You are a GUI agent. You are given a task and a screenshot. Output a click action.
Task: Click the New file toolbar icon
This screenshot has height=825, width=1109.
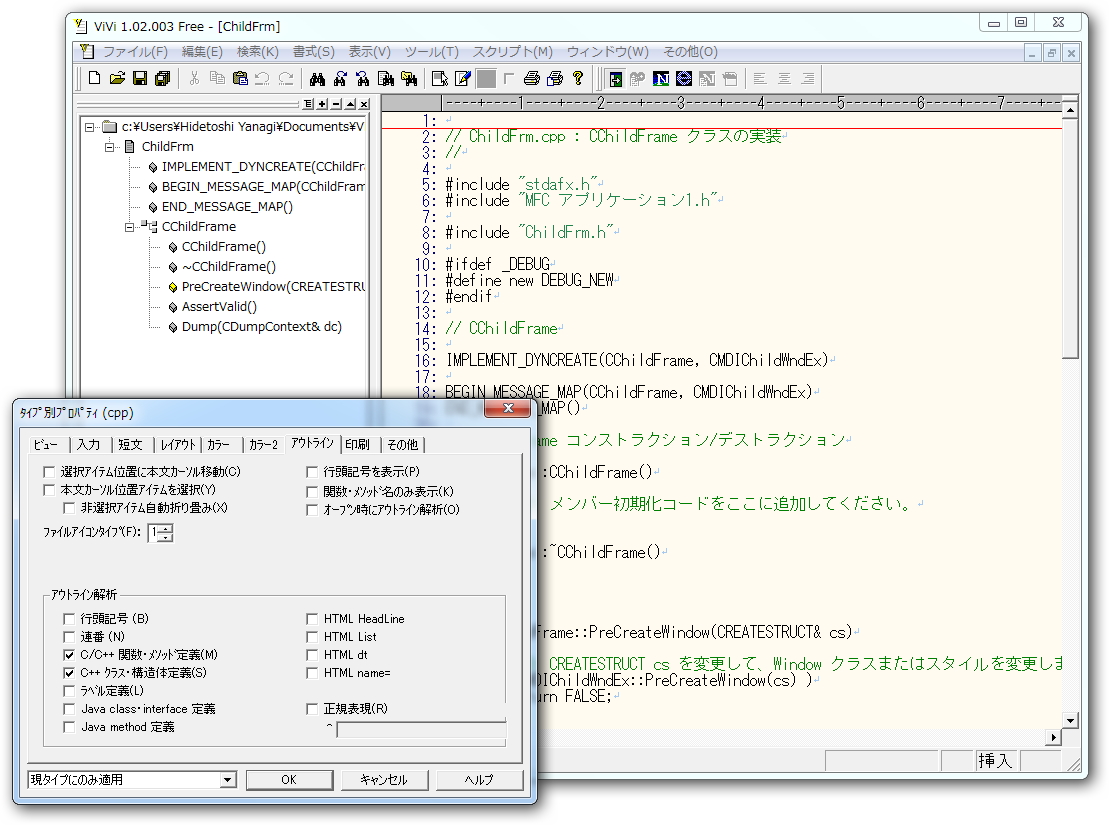[x=94, y=79]
